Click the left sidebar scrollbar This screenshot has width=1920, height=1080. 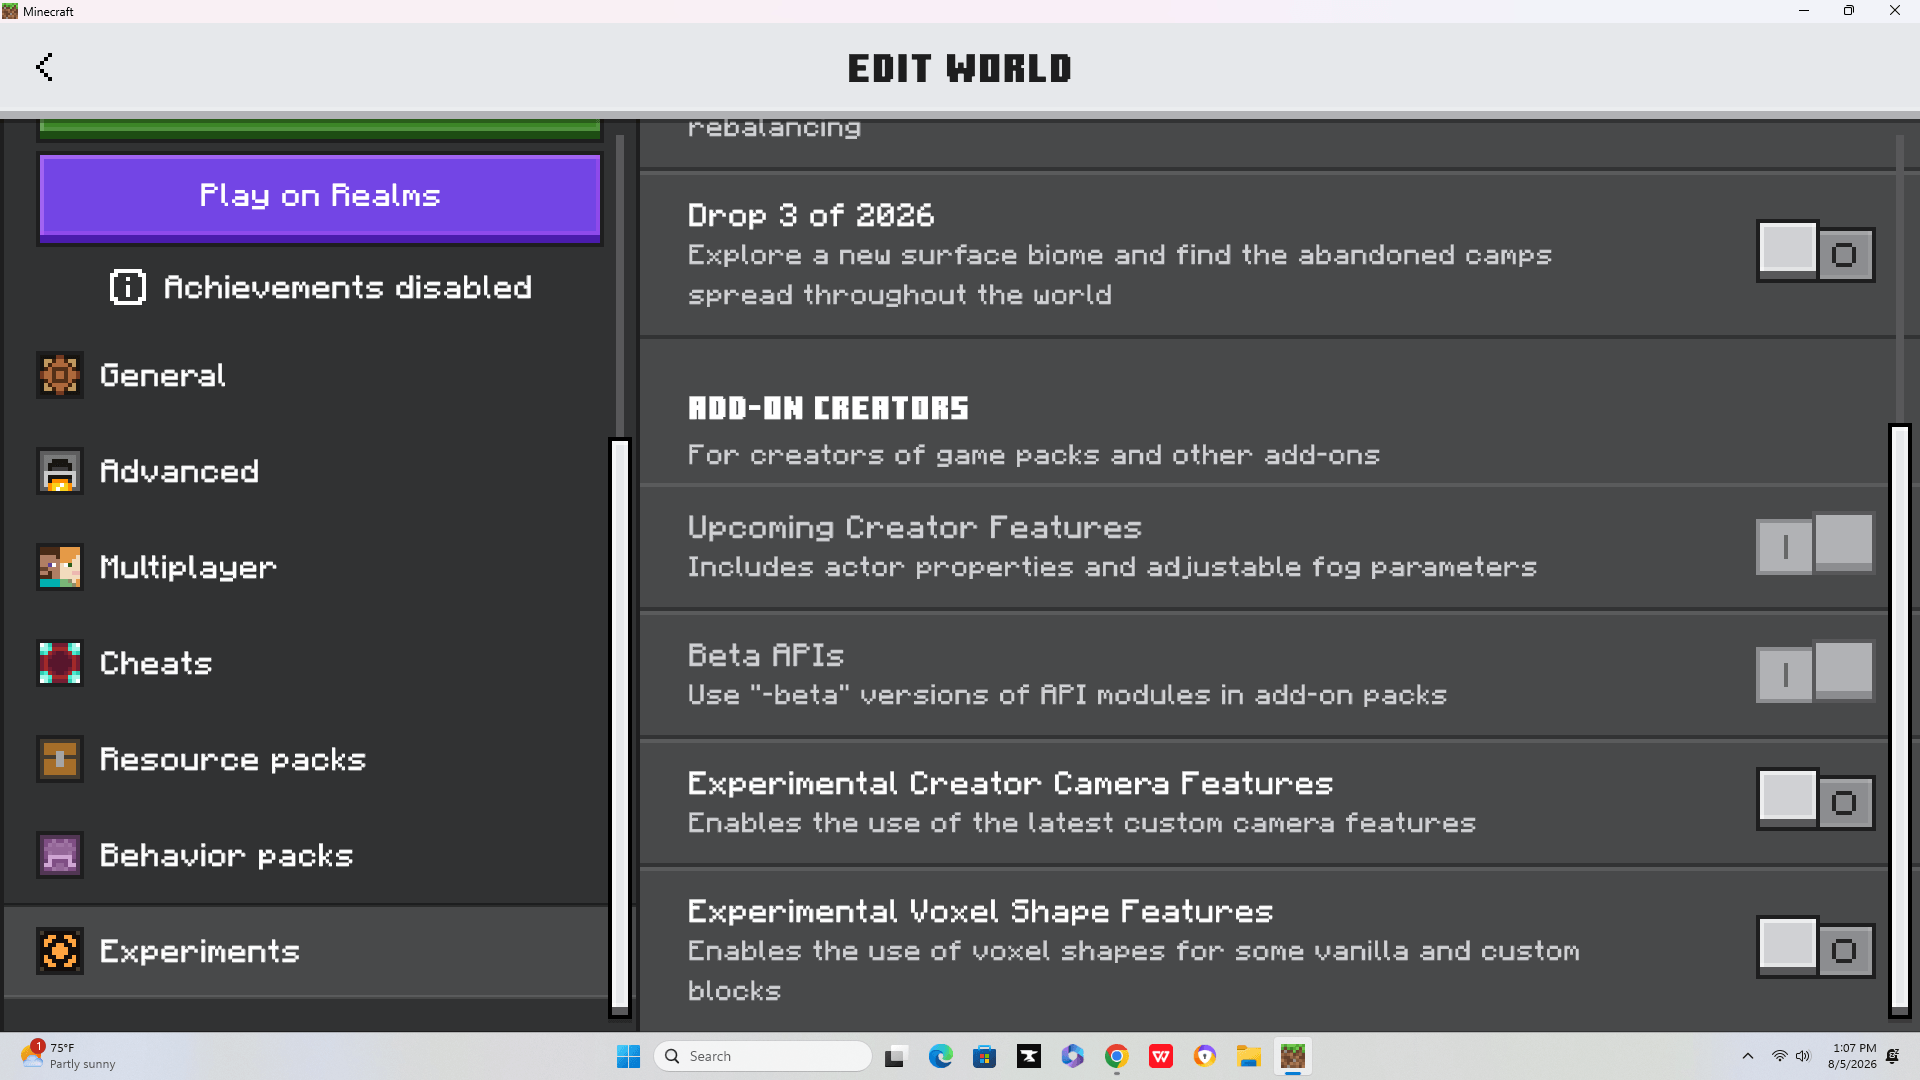620,728
